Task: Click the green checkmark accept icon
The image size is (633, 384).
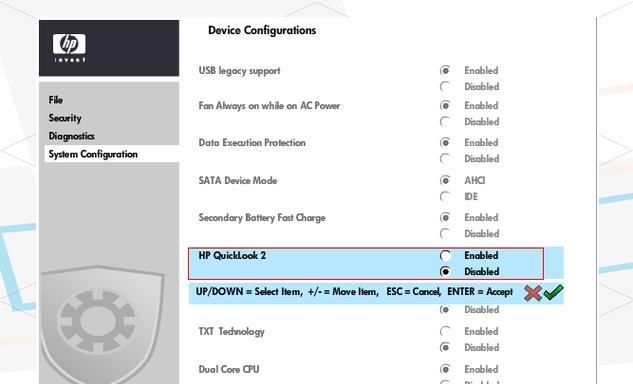Action: 553,292
